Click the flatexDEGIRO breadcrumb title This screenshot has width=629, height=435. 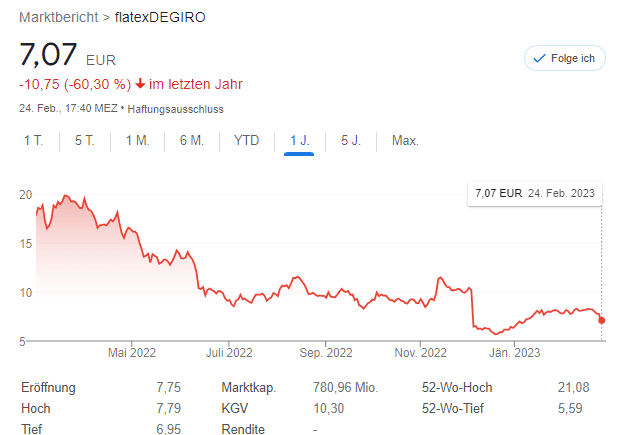(x=164, y=18)
